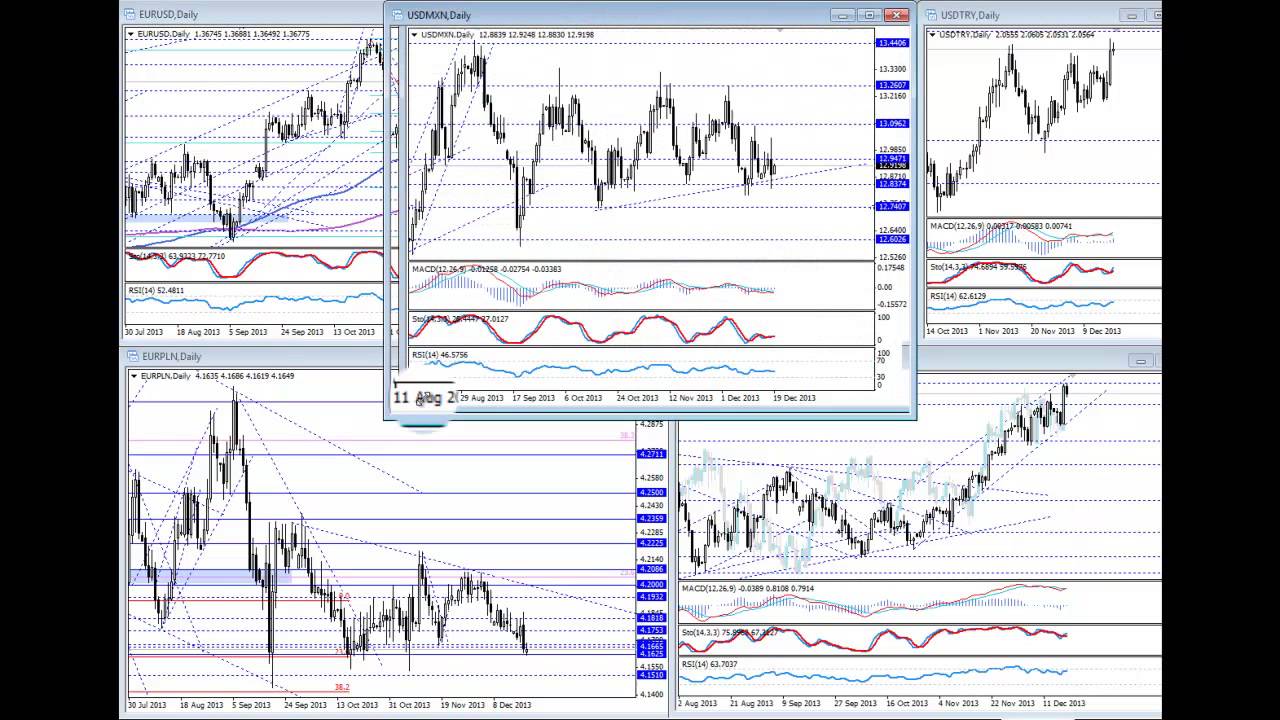Click the USDTRY,Daily window title icon
This screenshot has width=1280, height=720.
tap(932, 15)
